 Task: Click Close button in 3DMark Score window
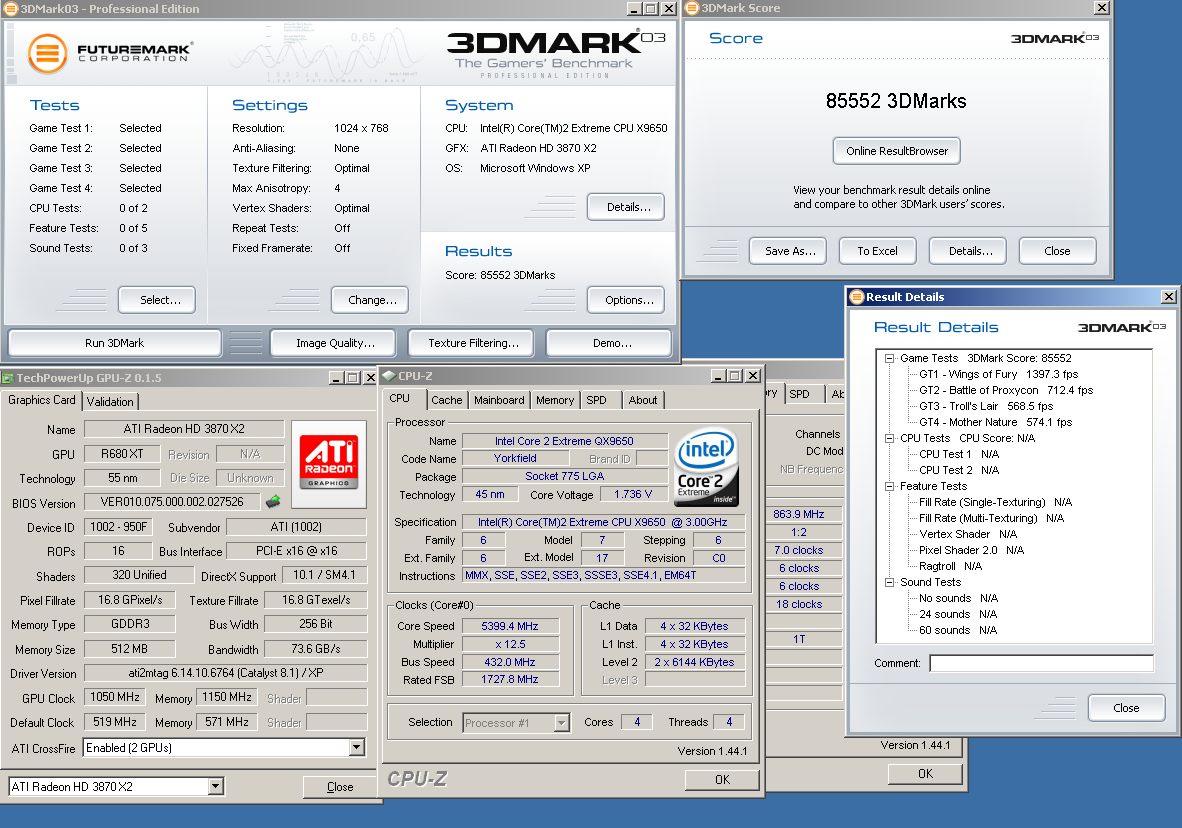click(1057, 251)
